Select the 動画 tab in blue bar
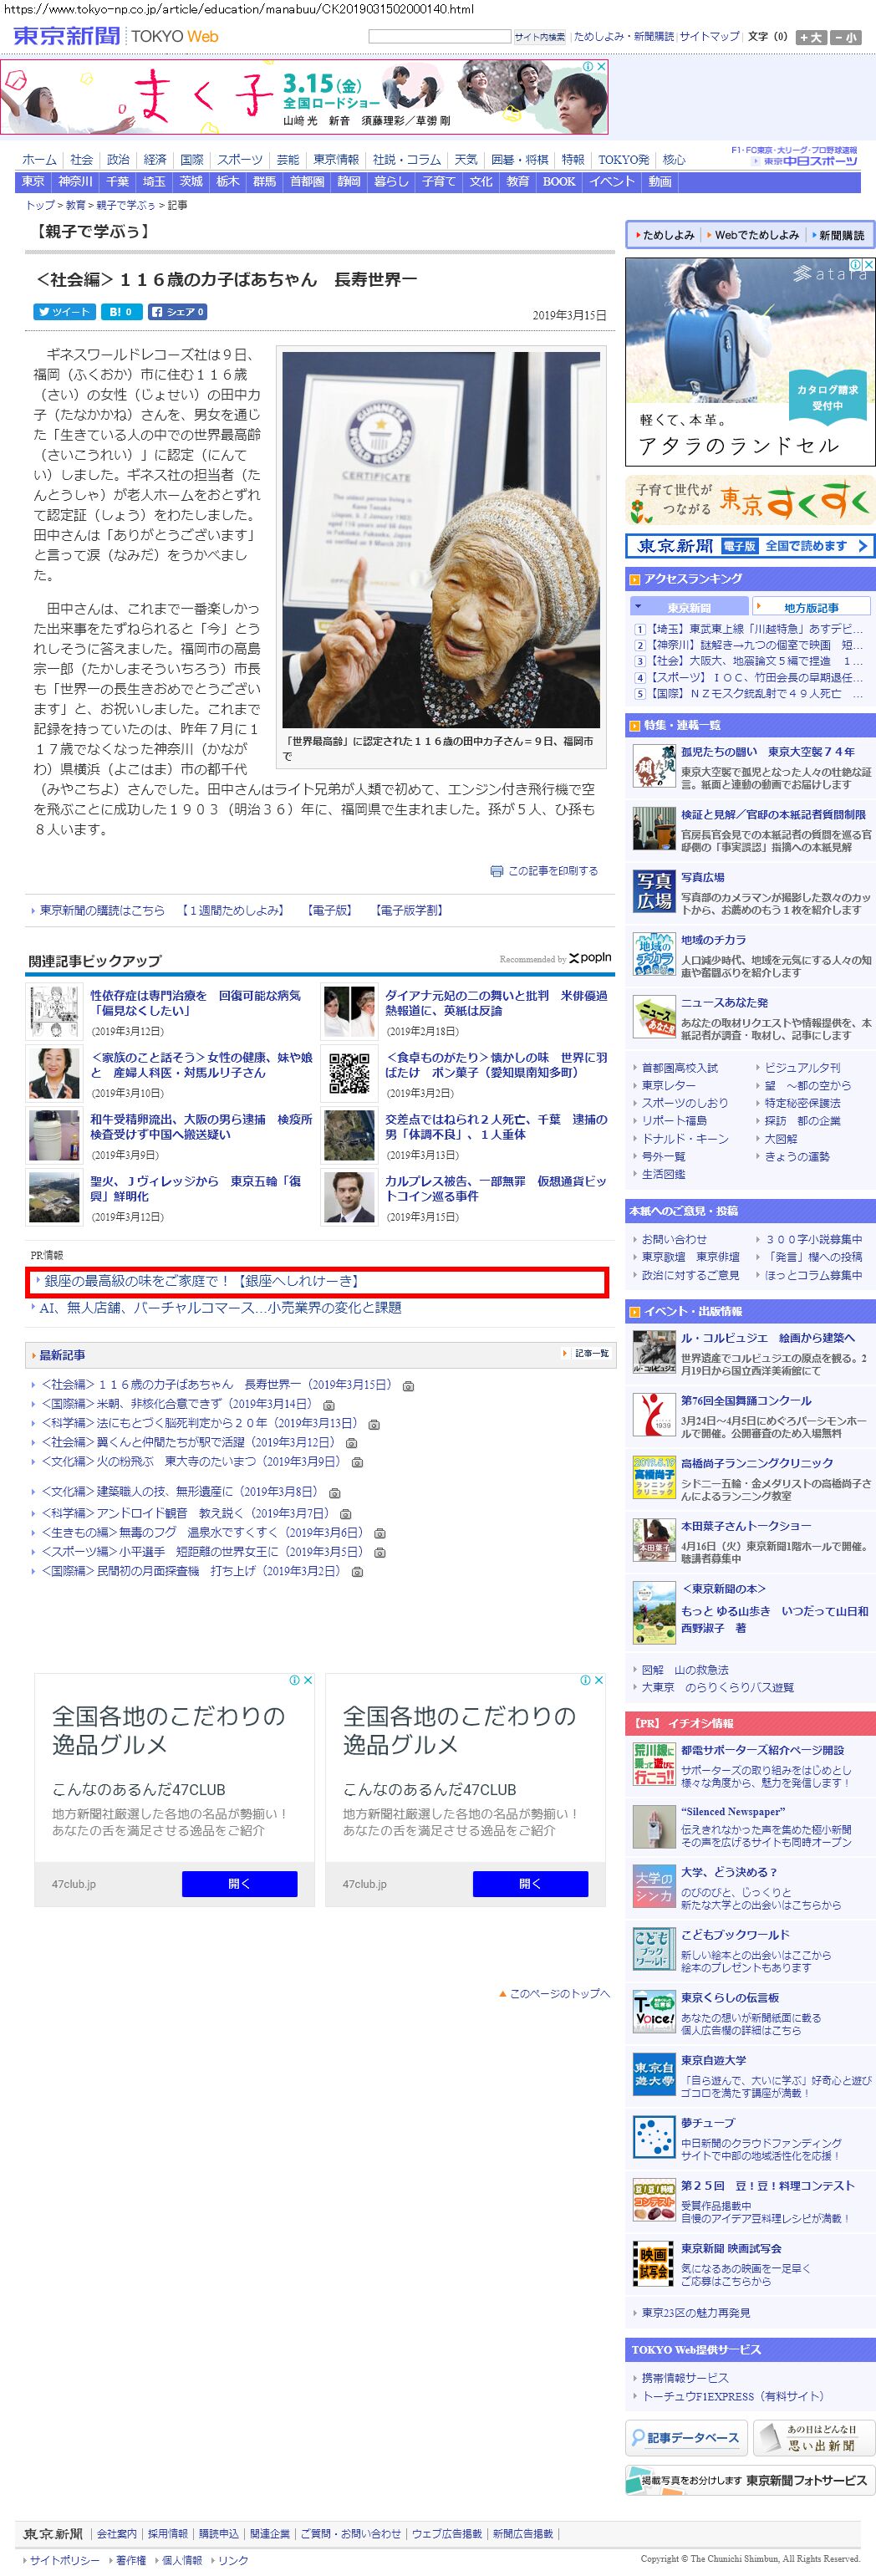The image size is (876, 2576). pos(660,182)
